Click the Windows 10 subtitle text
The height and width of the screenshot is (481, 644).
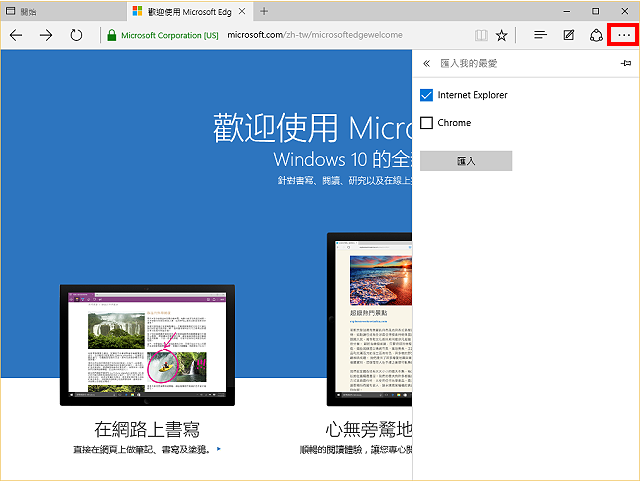[x=343, y=159]
